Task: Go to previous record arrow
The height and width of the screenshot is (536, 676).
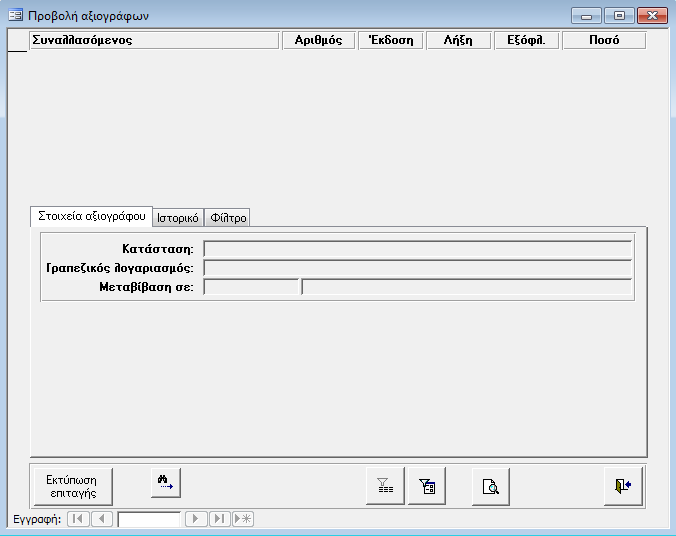Action: (102, 519)
